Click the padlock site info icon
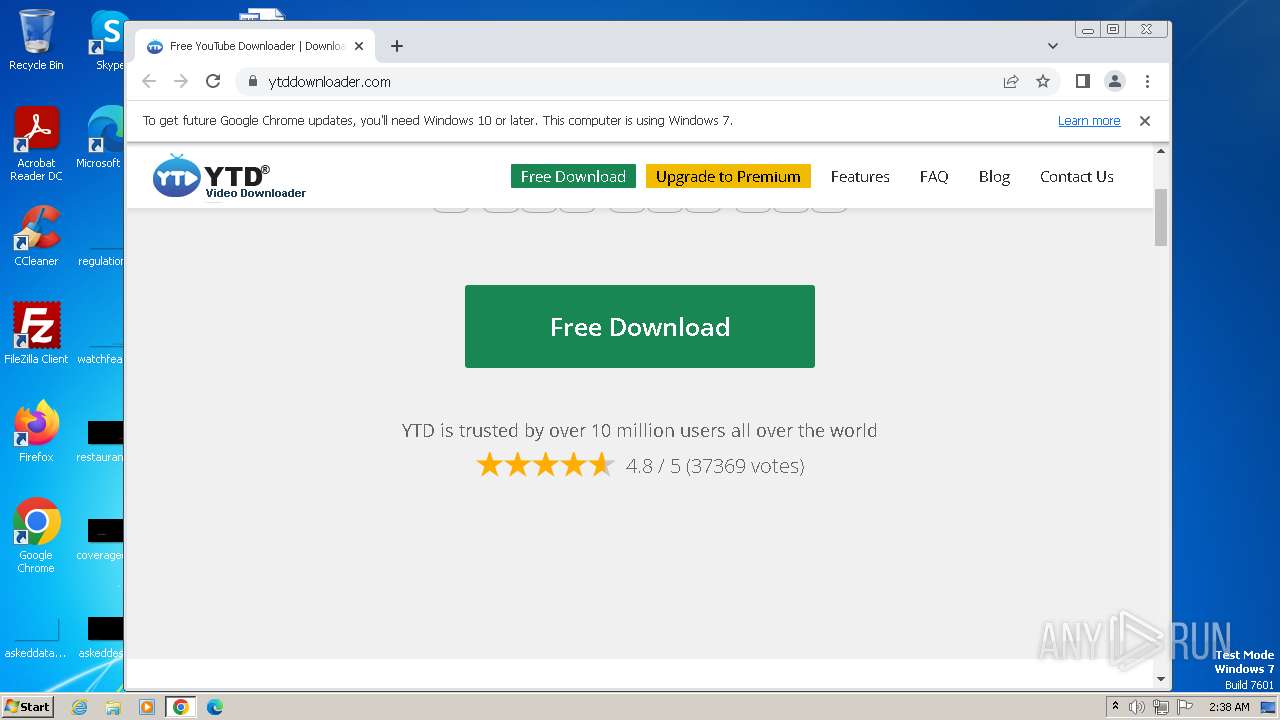 pos(252,81)
